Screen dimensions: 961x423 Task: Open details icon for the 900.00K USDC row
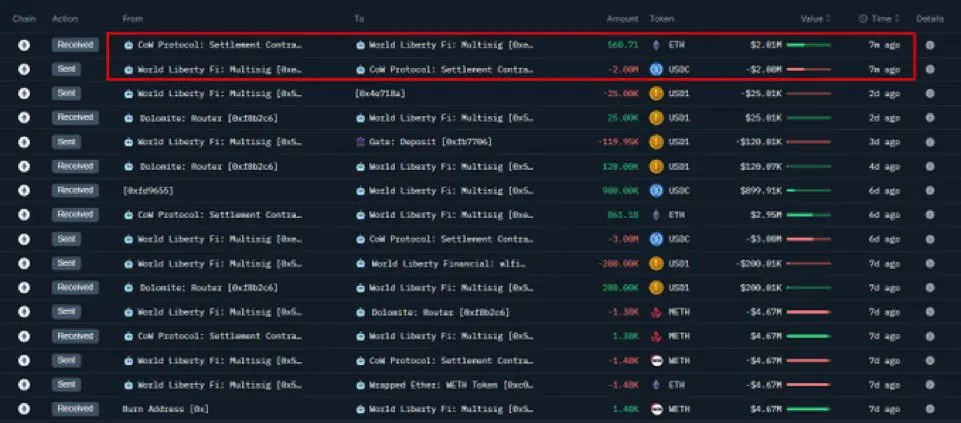930,191
